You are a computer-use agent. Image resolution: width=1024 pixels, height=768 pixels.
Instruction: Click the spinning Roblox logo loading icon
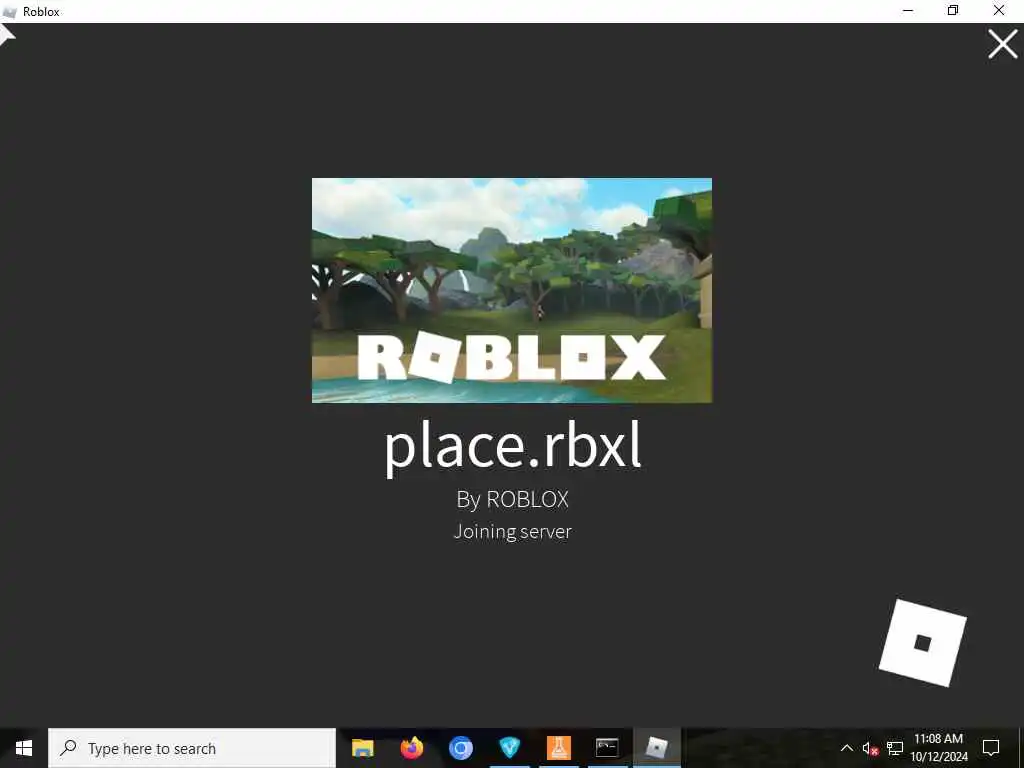click(x=922, y=643)
